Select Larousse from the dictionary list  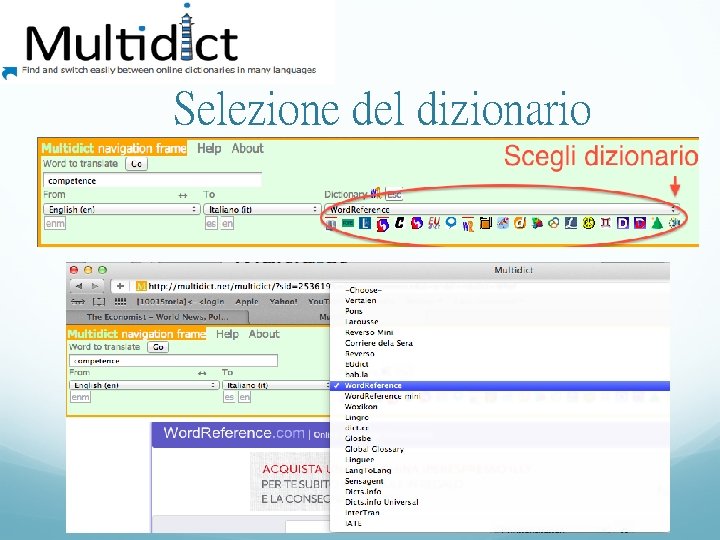(361, 321)
